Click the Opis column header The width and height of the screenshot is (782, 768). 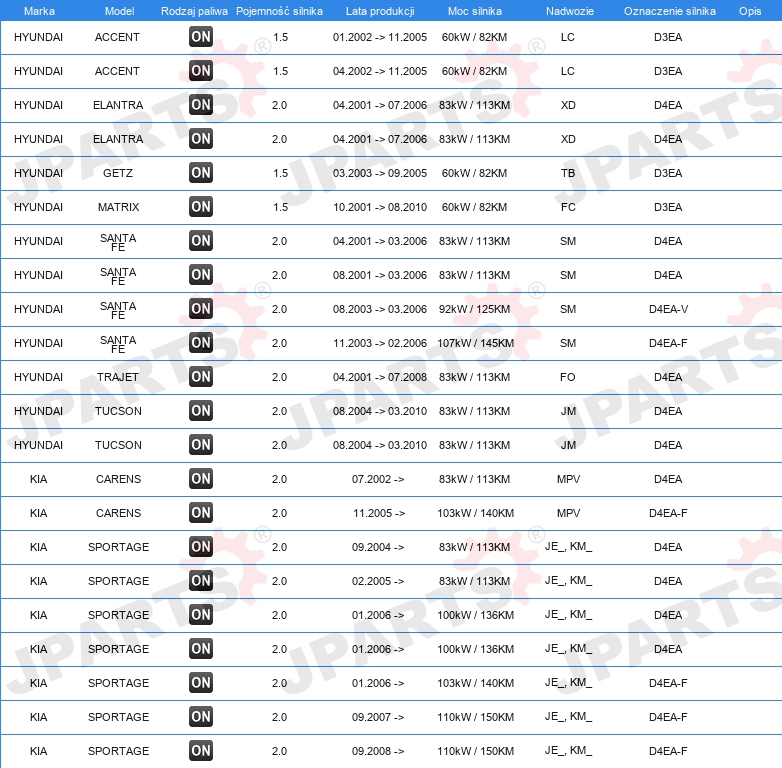[750, 11]
